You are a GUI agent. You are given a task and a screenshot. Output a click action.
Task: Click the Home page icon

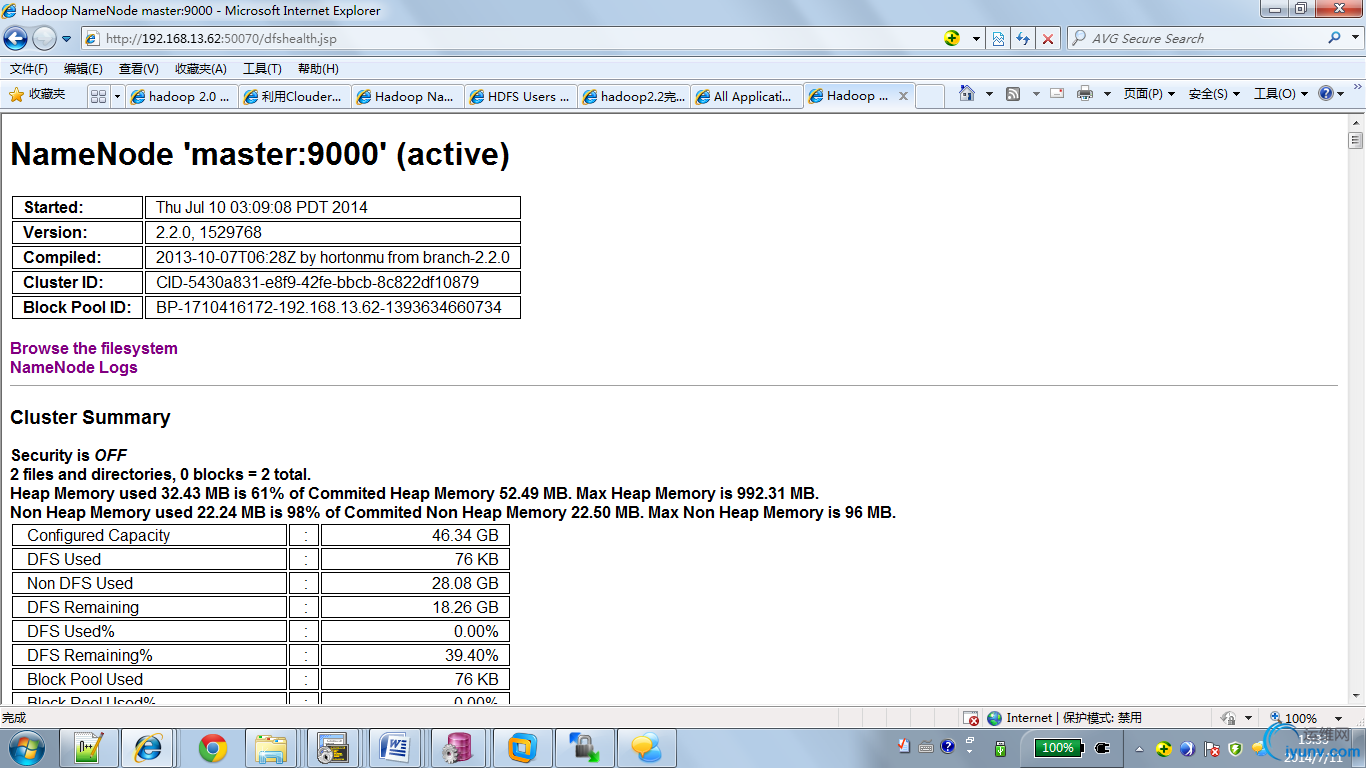[966, 93]
